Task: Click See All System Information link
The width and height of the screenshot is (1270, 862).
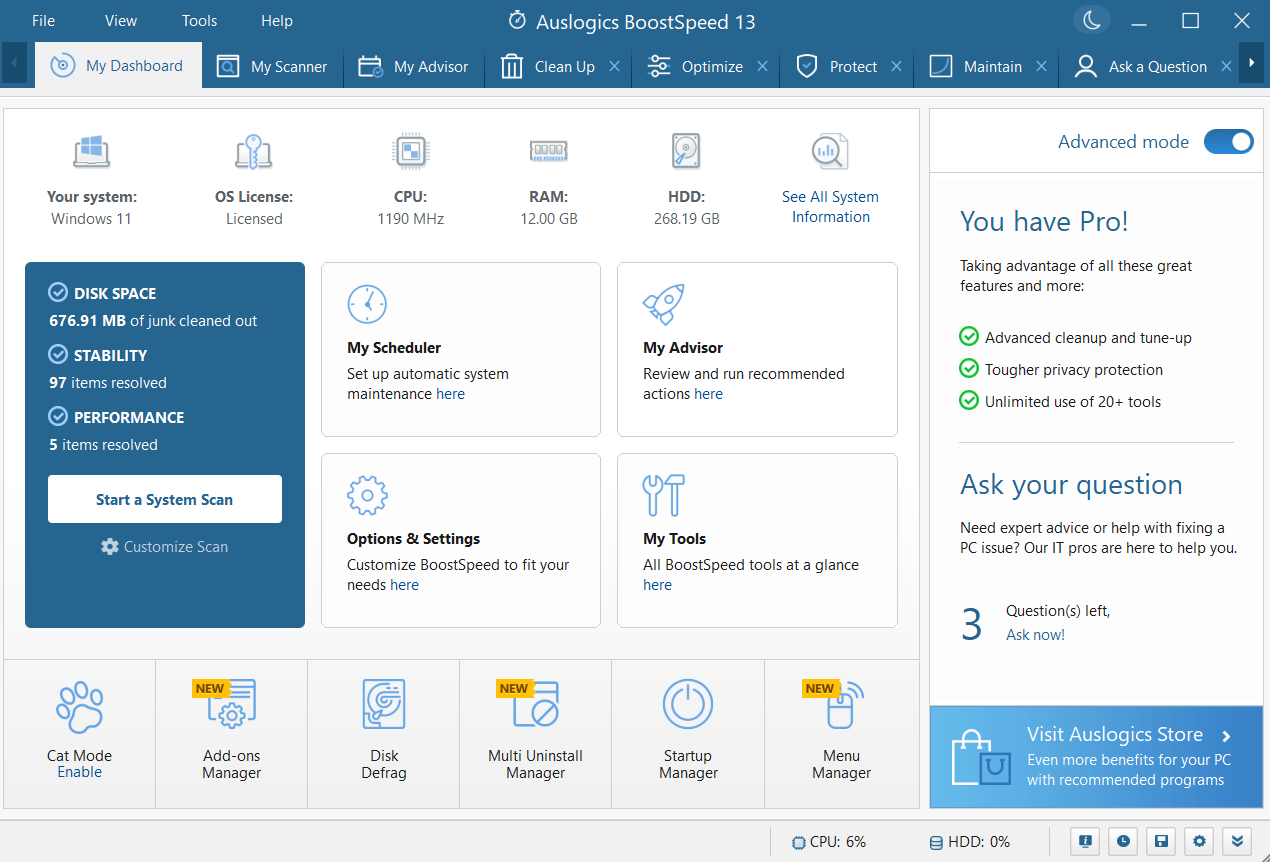Action: (830, 207)
